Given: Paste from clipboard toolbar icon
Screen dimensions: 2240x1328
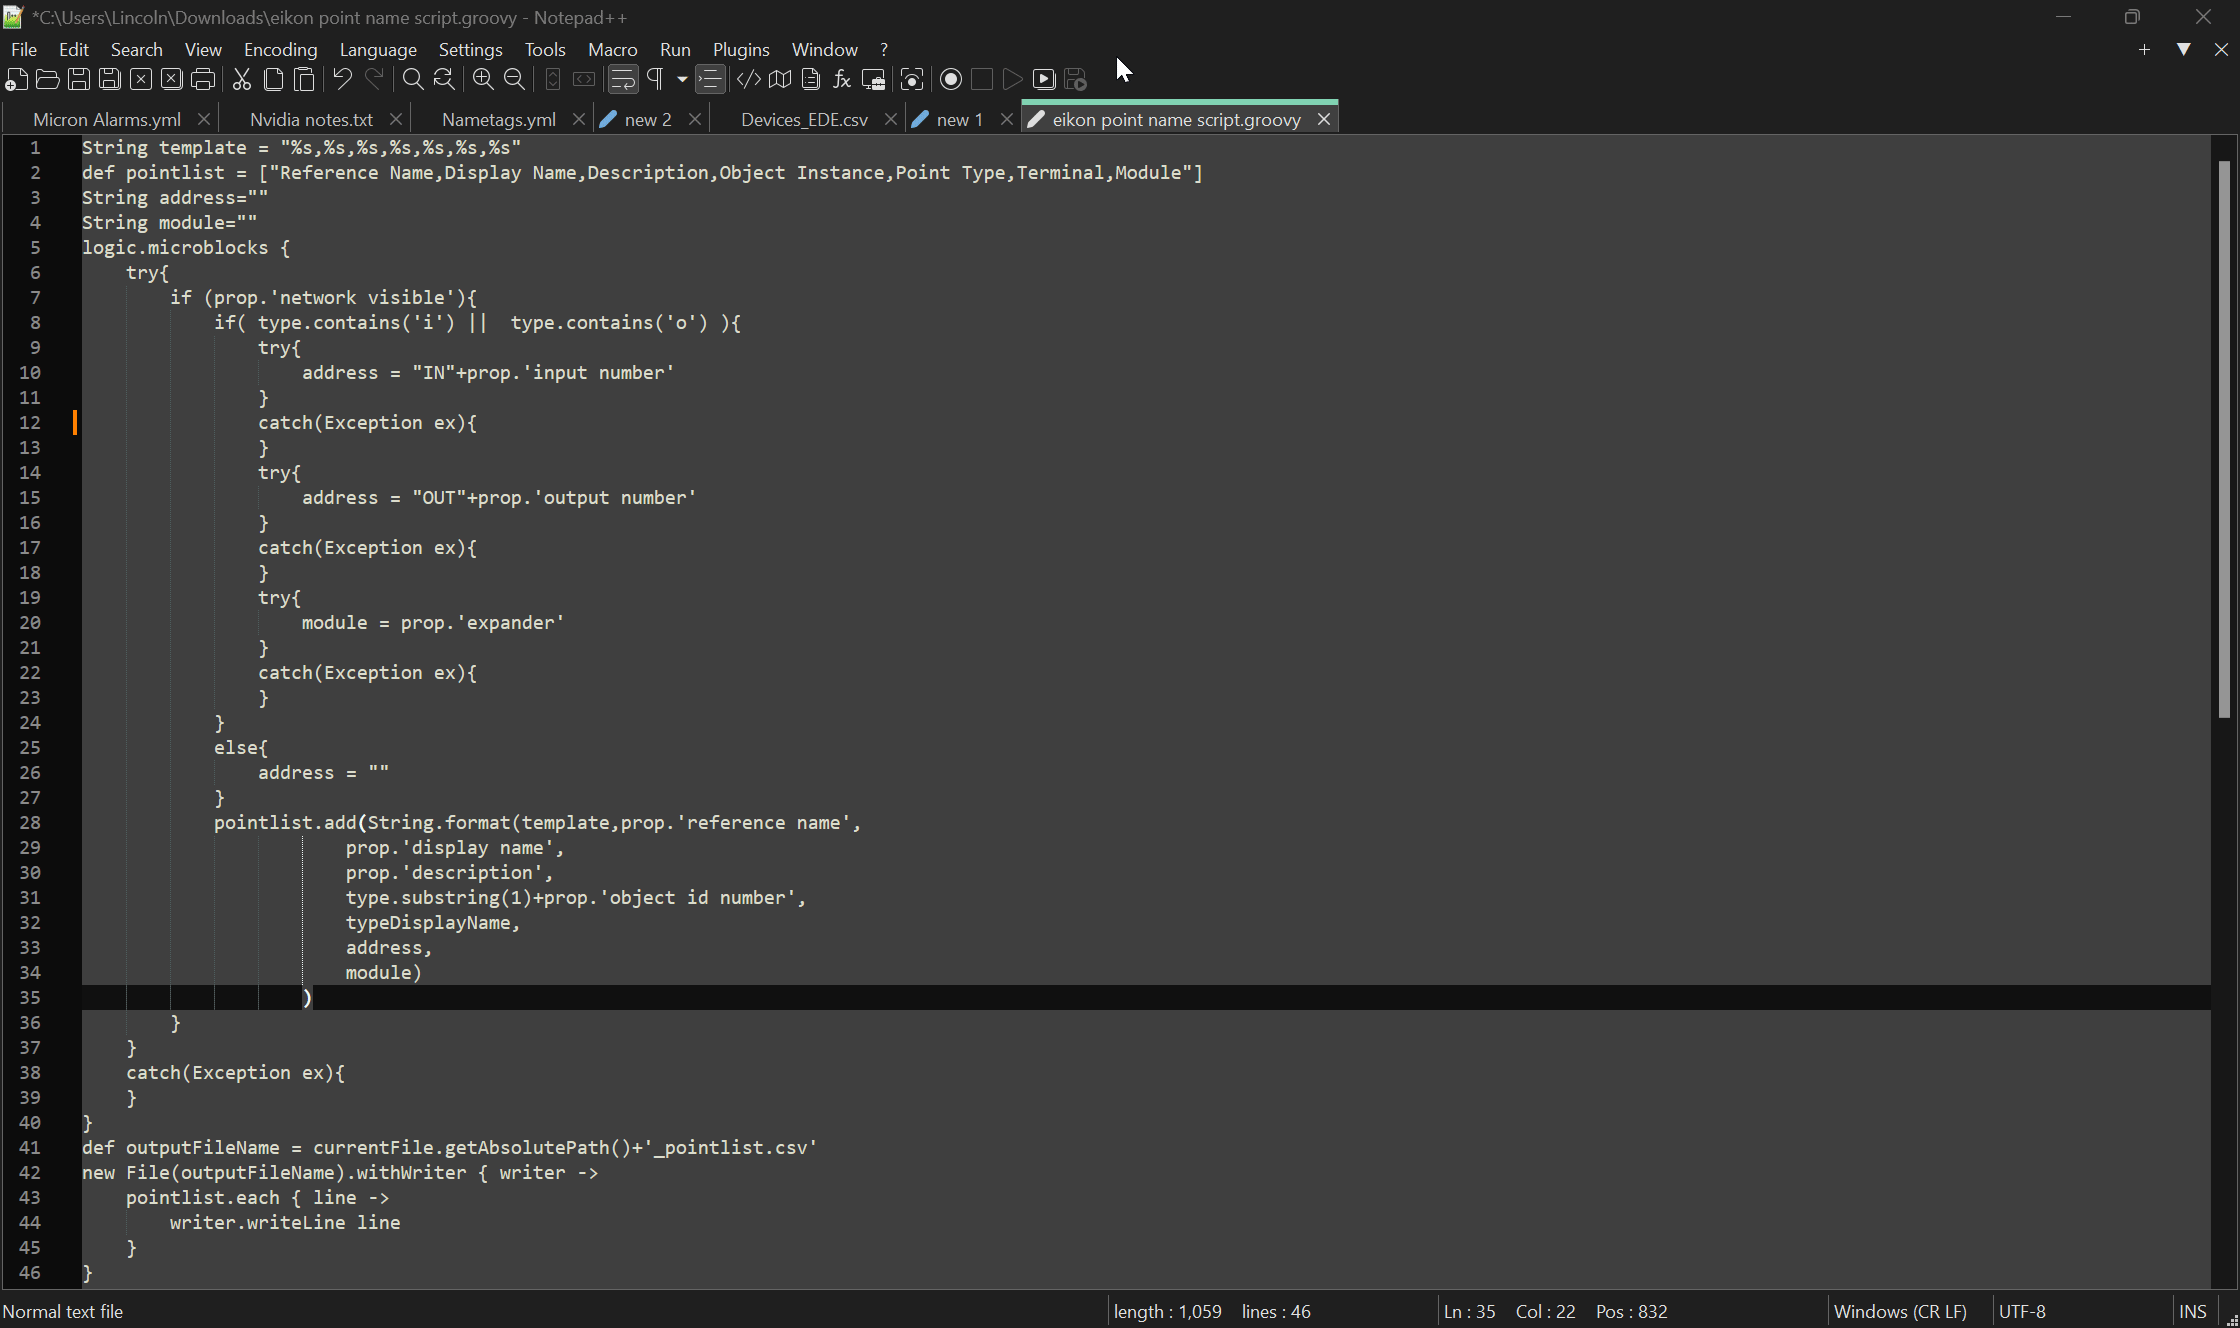Looking at the screenshot, I should (x=305, y=79).
